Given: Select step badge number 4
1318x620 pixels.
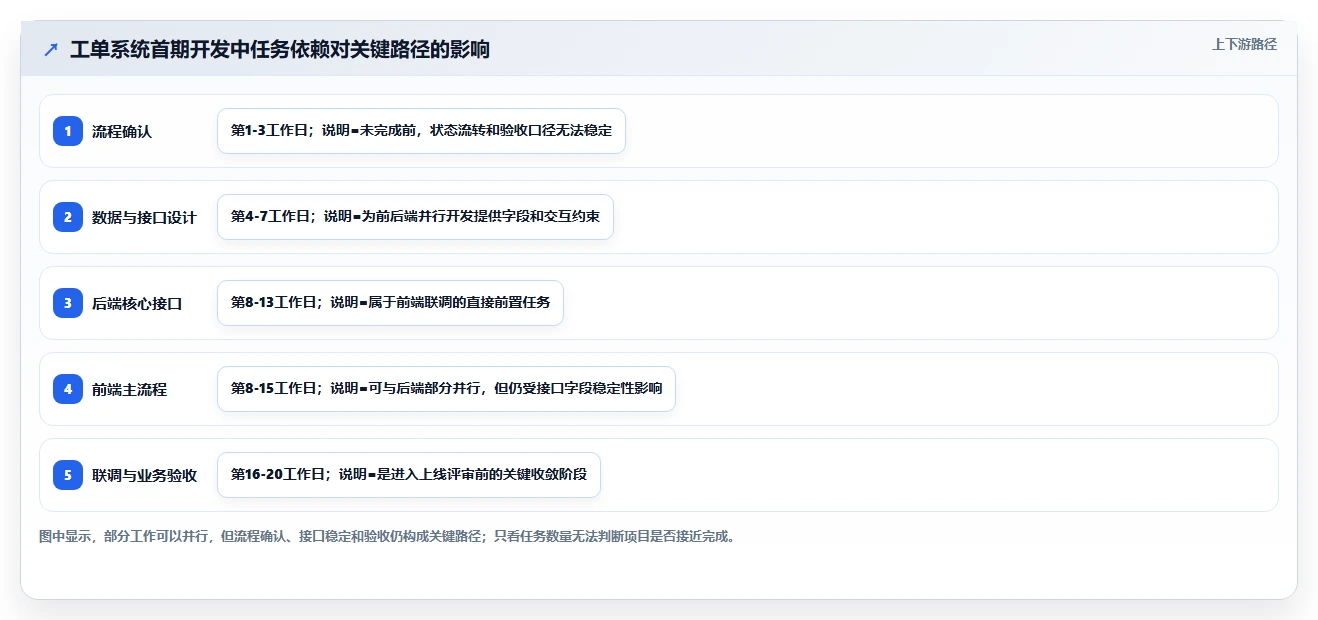Looking at the screenshot, I should click(x=68, y=389).
